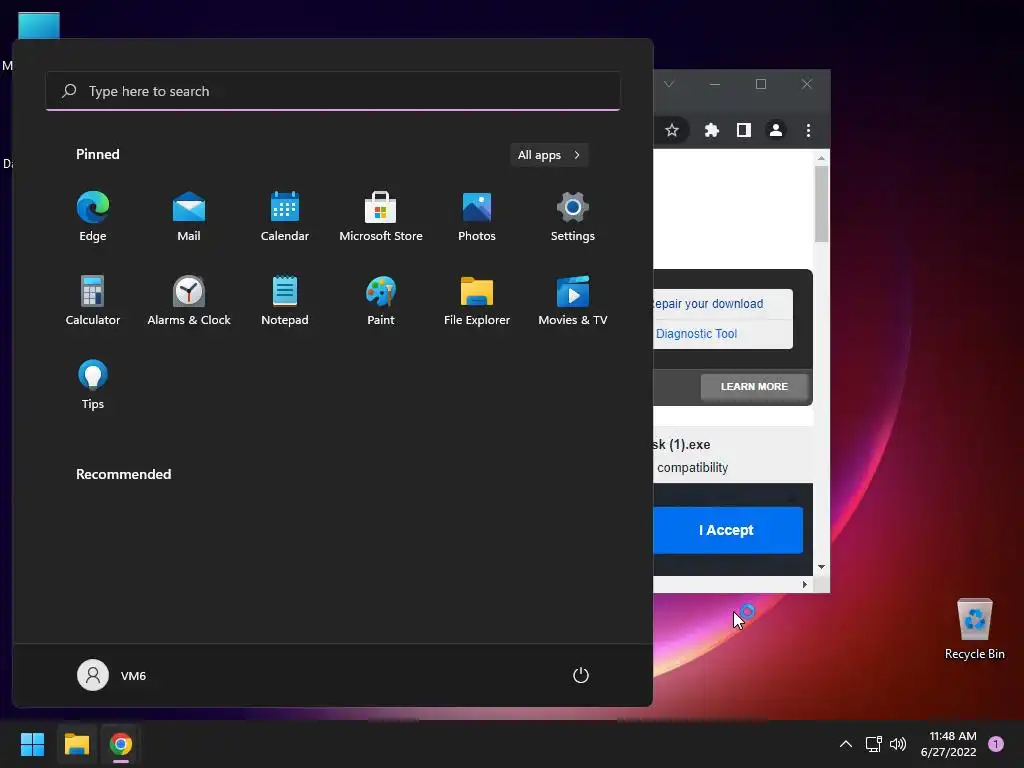1024x768 pixels.
Task: Open the volume control tray icon
Action: pyautogui.click(x=899, y=744)
